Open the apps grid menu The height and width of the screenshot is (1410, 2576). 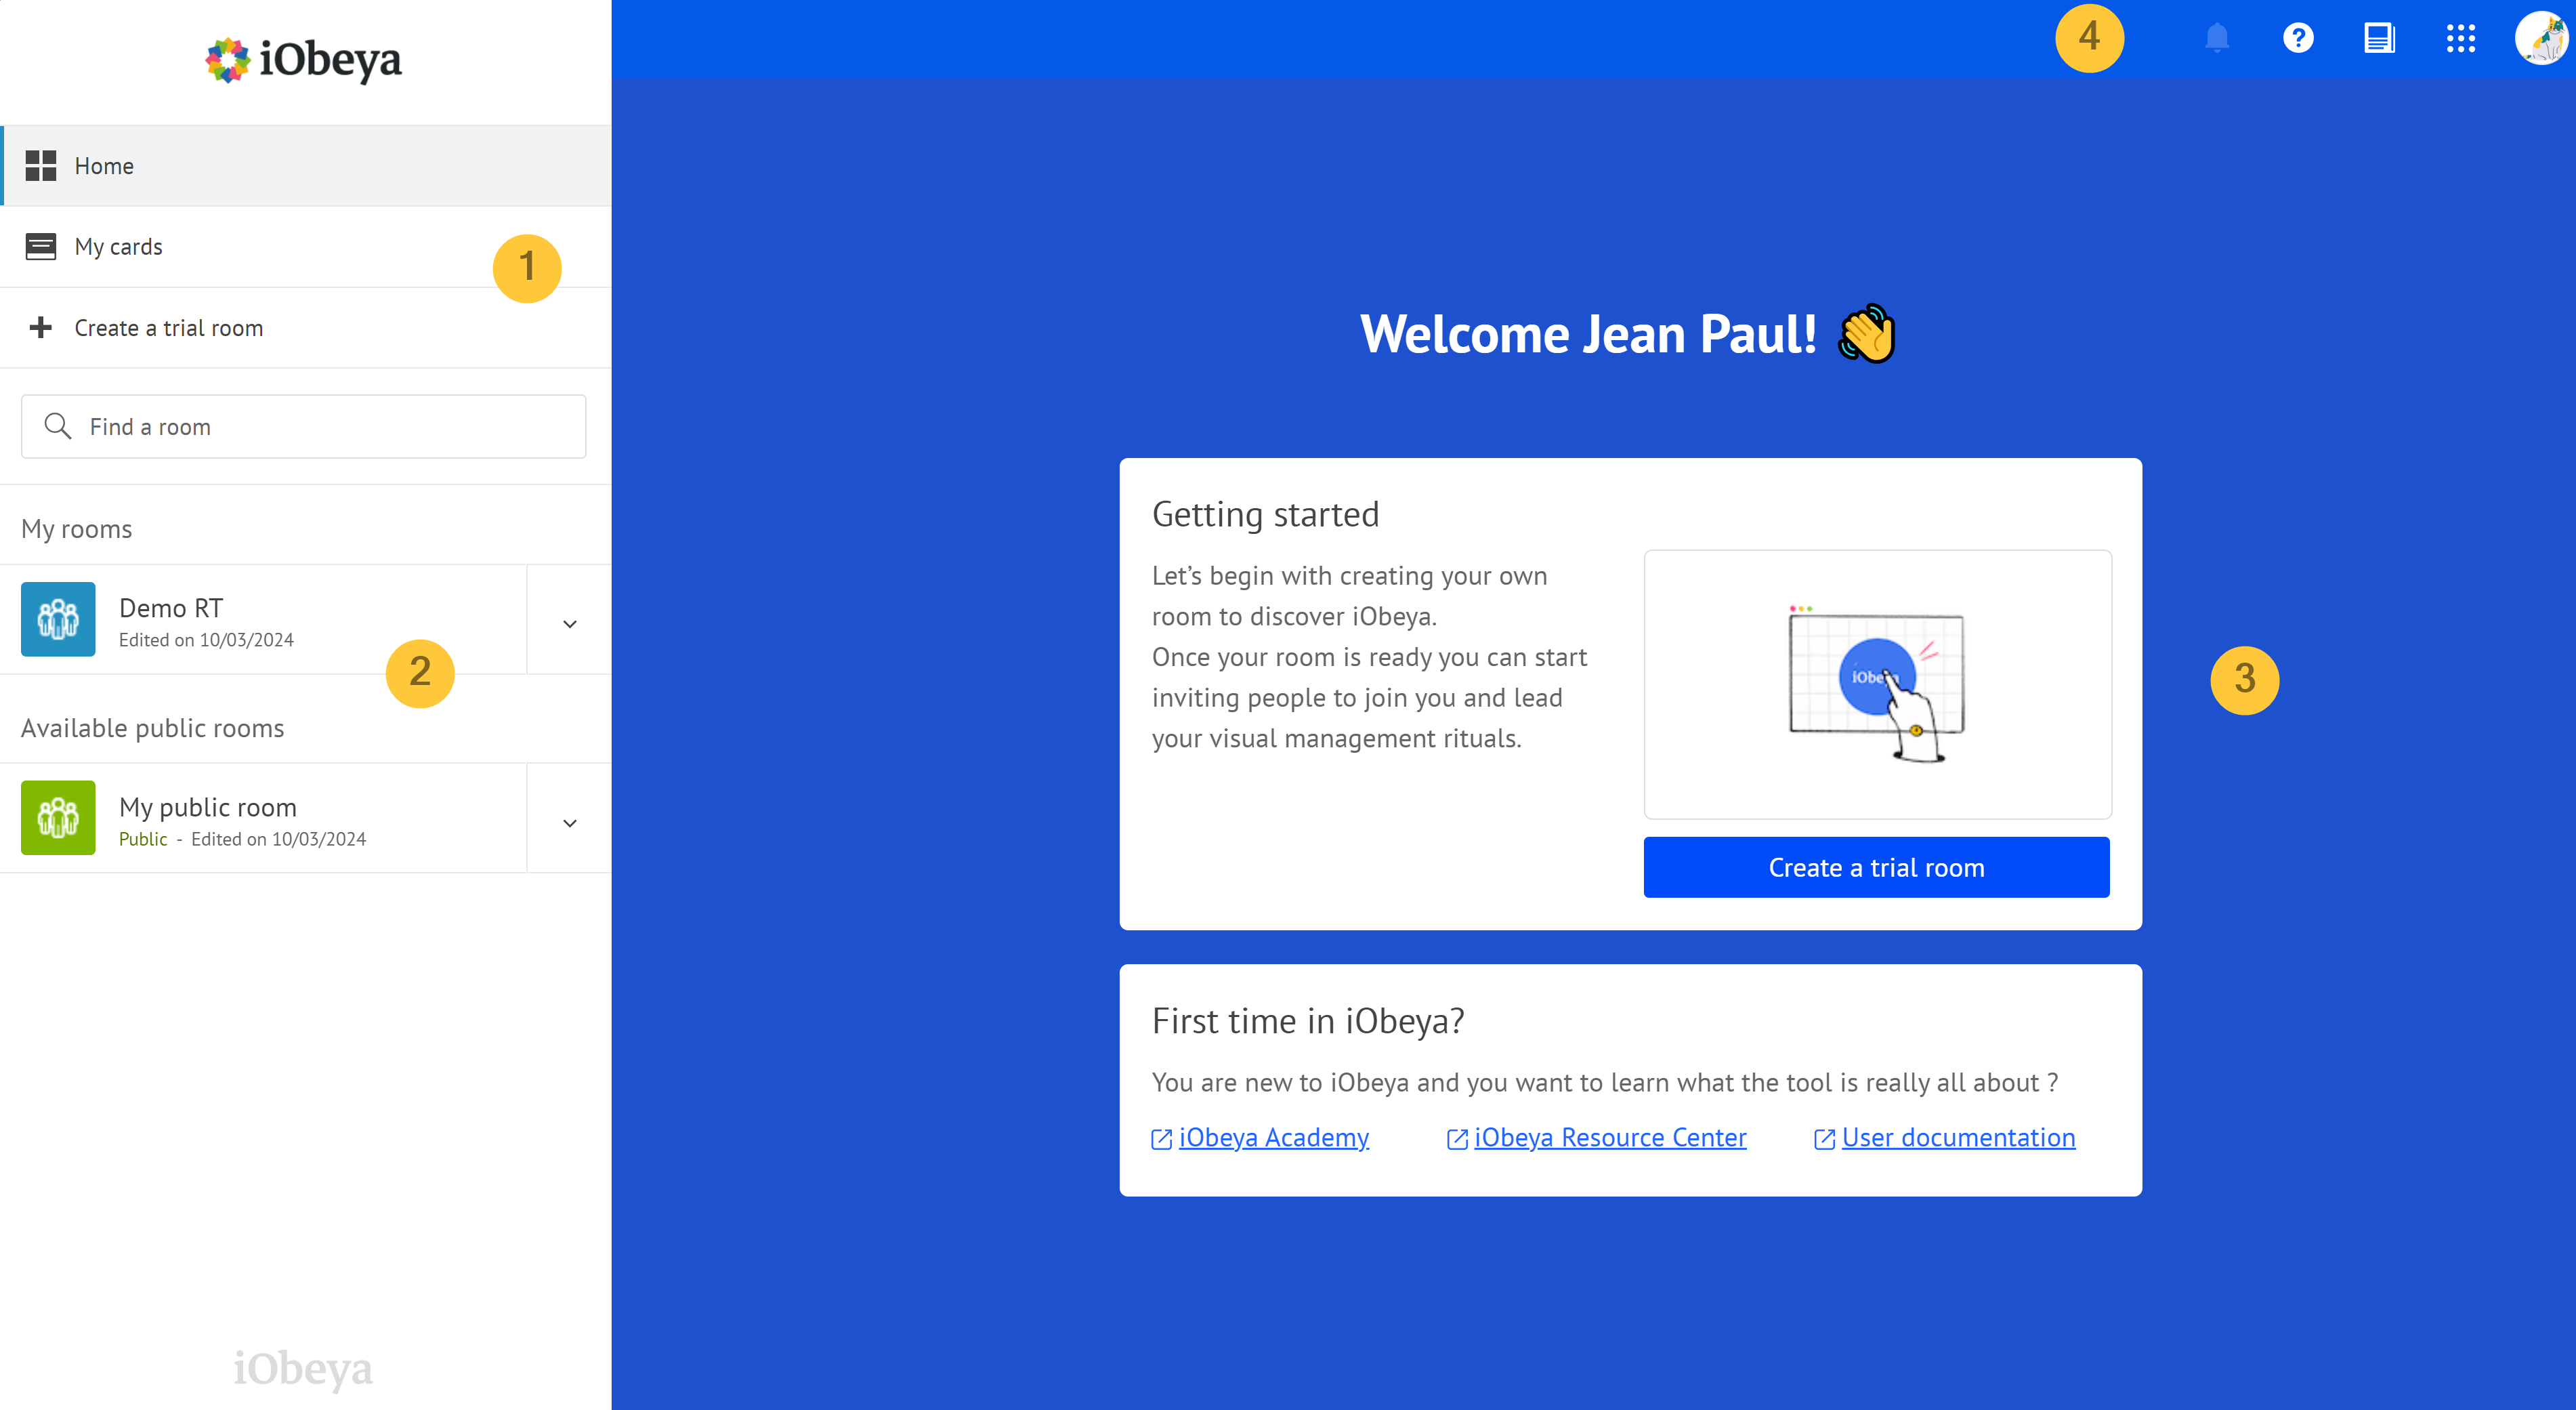tap(2460, 38)
